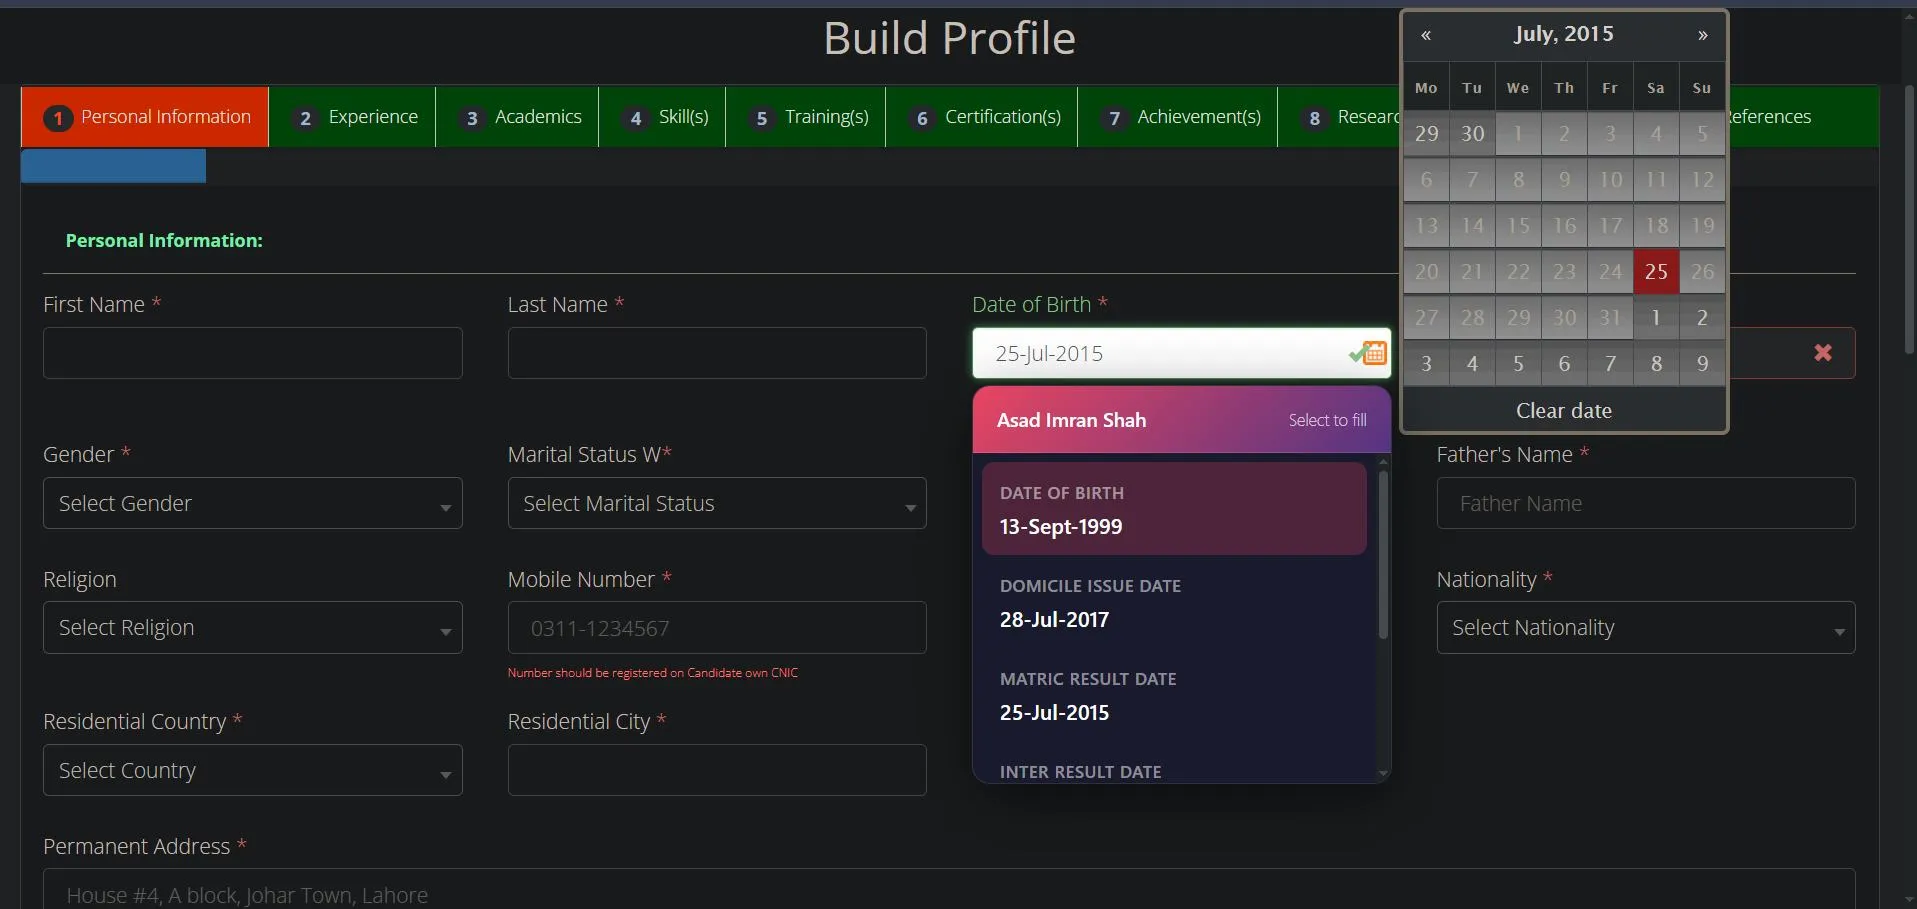Advance to next month with the » arrow
Viewport: 1917px width, 909px height.
(1702, 34)
